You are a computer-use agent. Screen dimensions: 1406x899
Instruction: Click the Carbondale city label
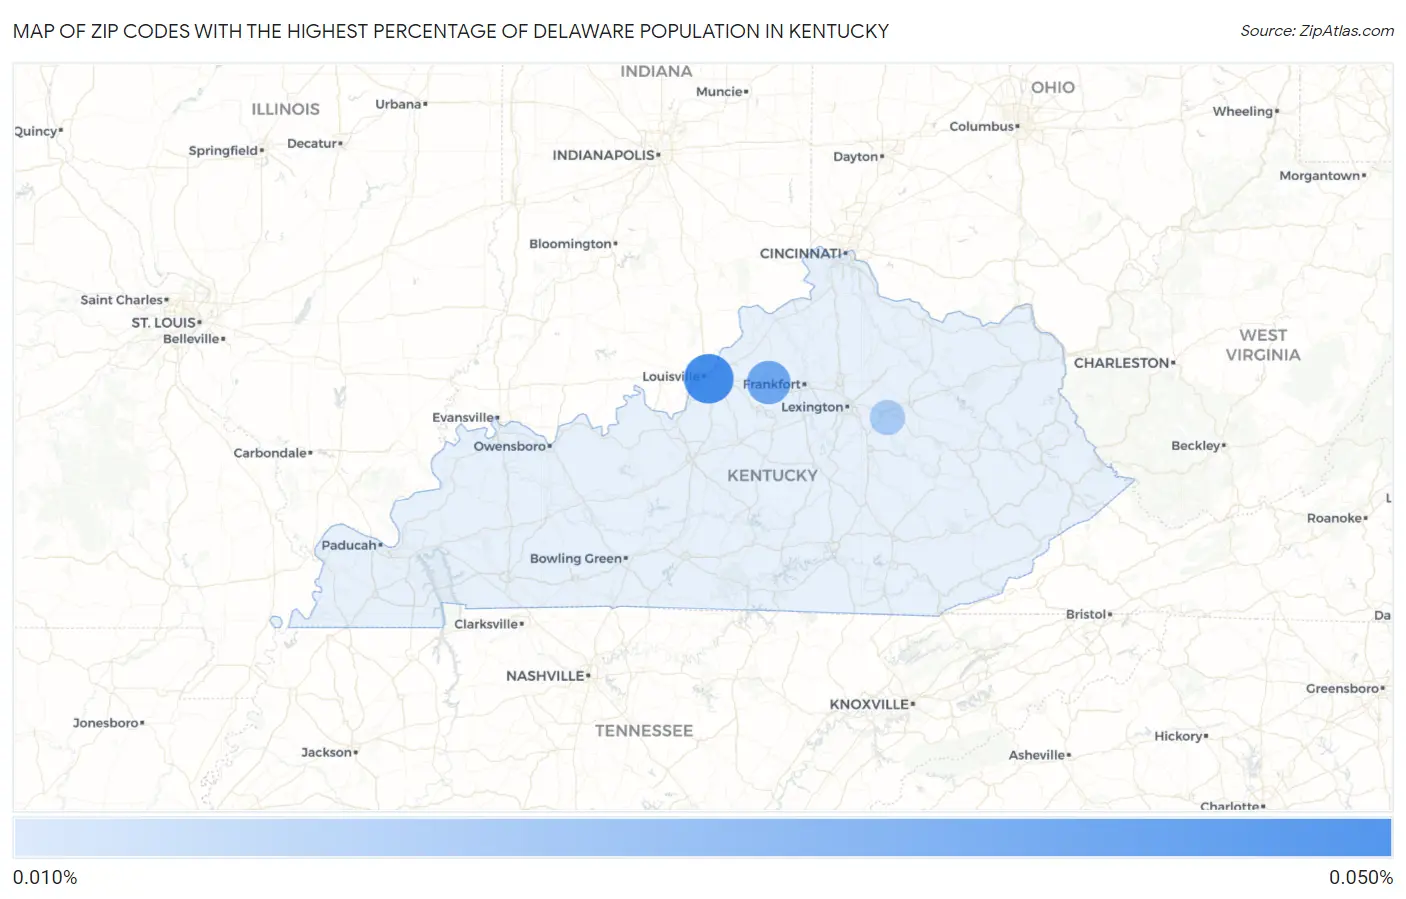click(x=270, y=453)
